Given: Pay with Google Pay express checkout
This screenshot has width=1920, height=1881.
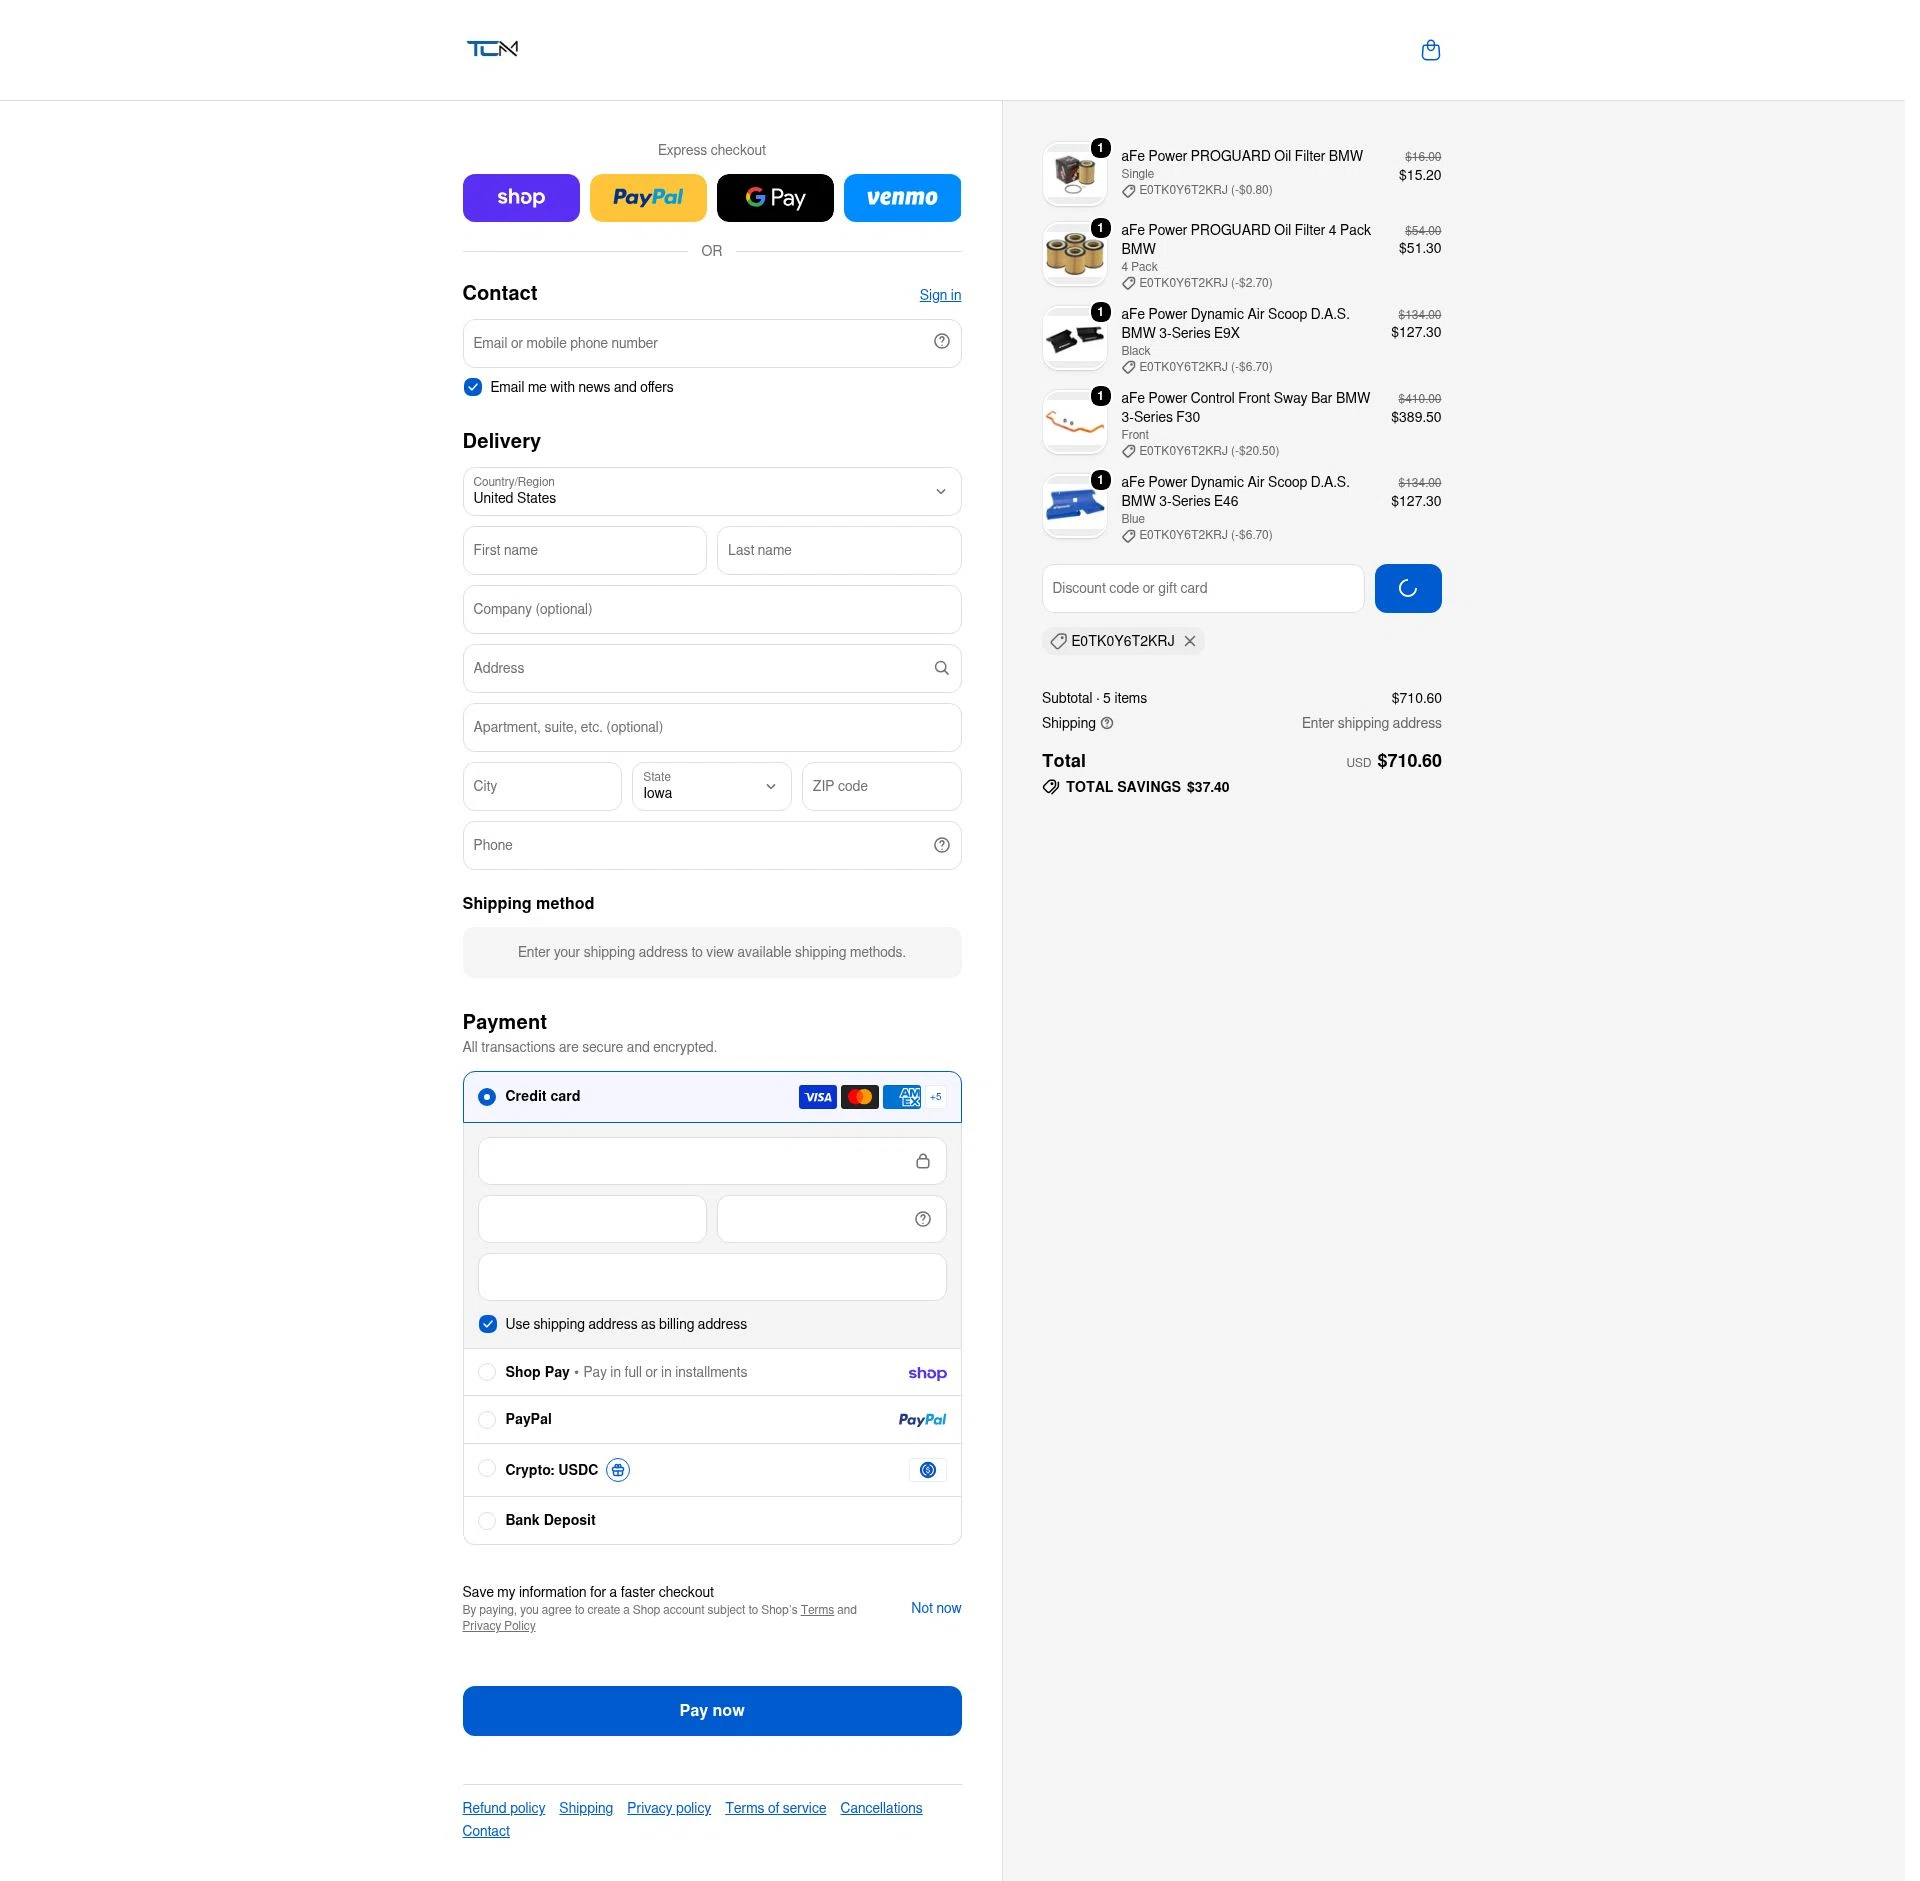Looking at the screenshot, I should [x=775, y=198].
